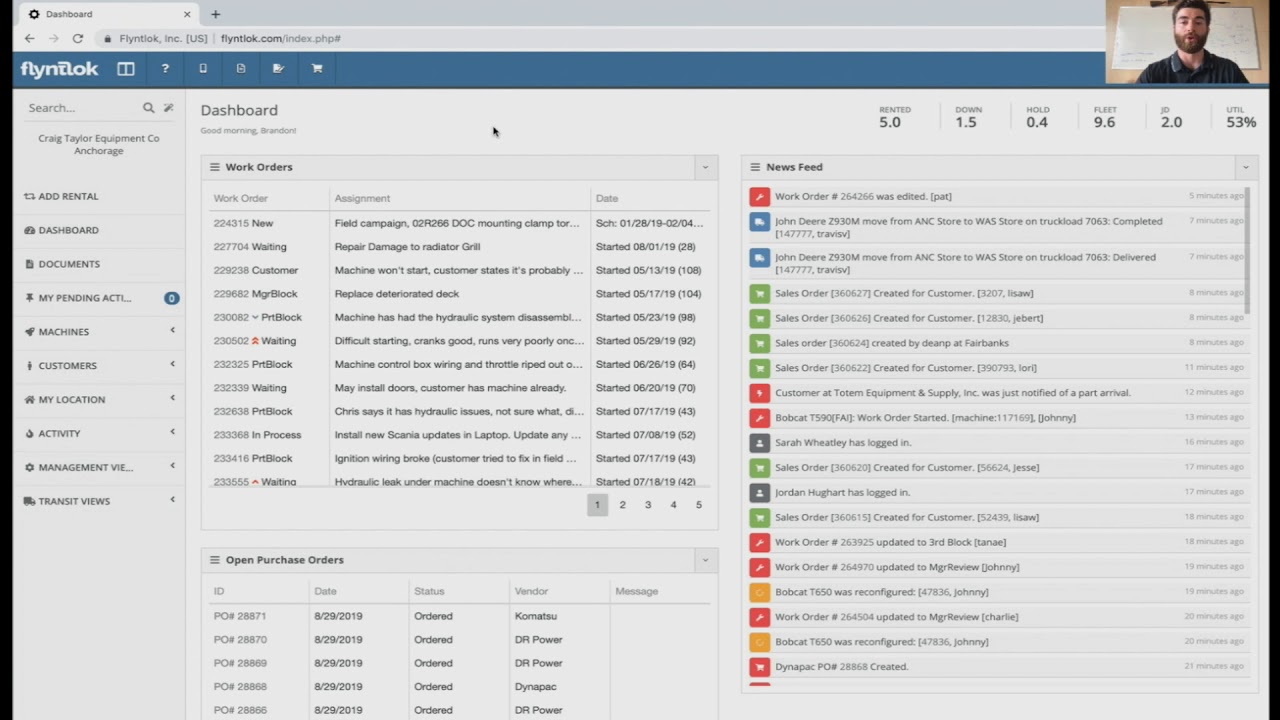
Task: Click the mobile device icon in the toolbar
Action: pyautogui.click(x=203, y=68)
